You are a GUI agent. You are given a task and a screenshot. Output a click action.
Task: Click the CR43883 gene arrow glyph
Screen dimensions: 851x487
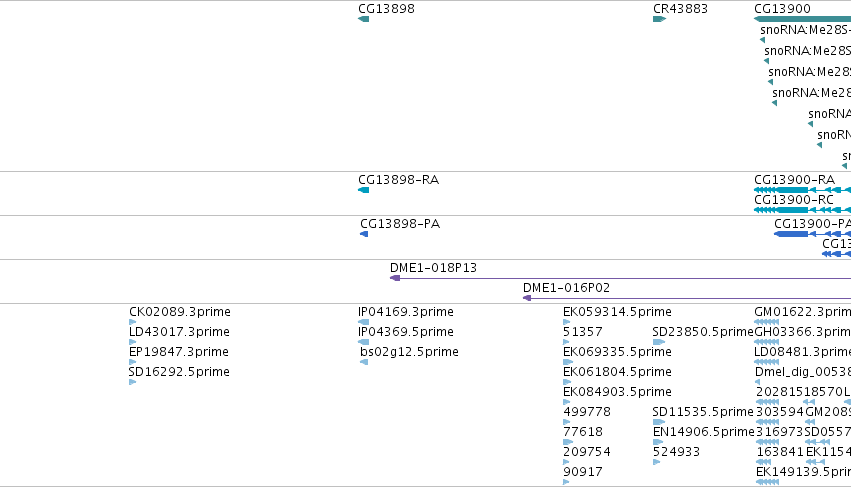point(659,19)
